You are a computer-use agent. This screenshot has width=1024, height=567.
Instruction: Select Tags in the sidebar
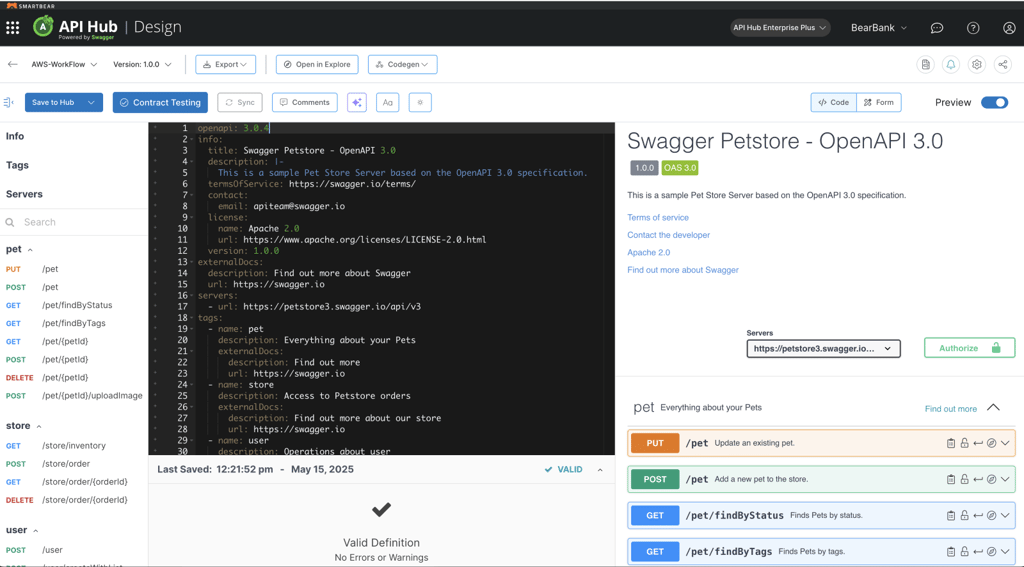(x=17, y=165)
